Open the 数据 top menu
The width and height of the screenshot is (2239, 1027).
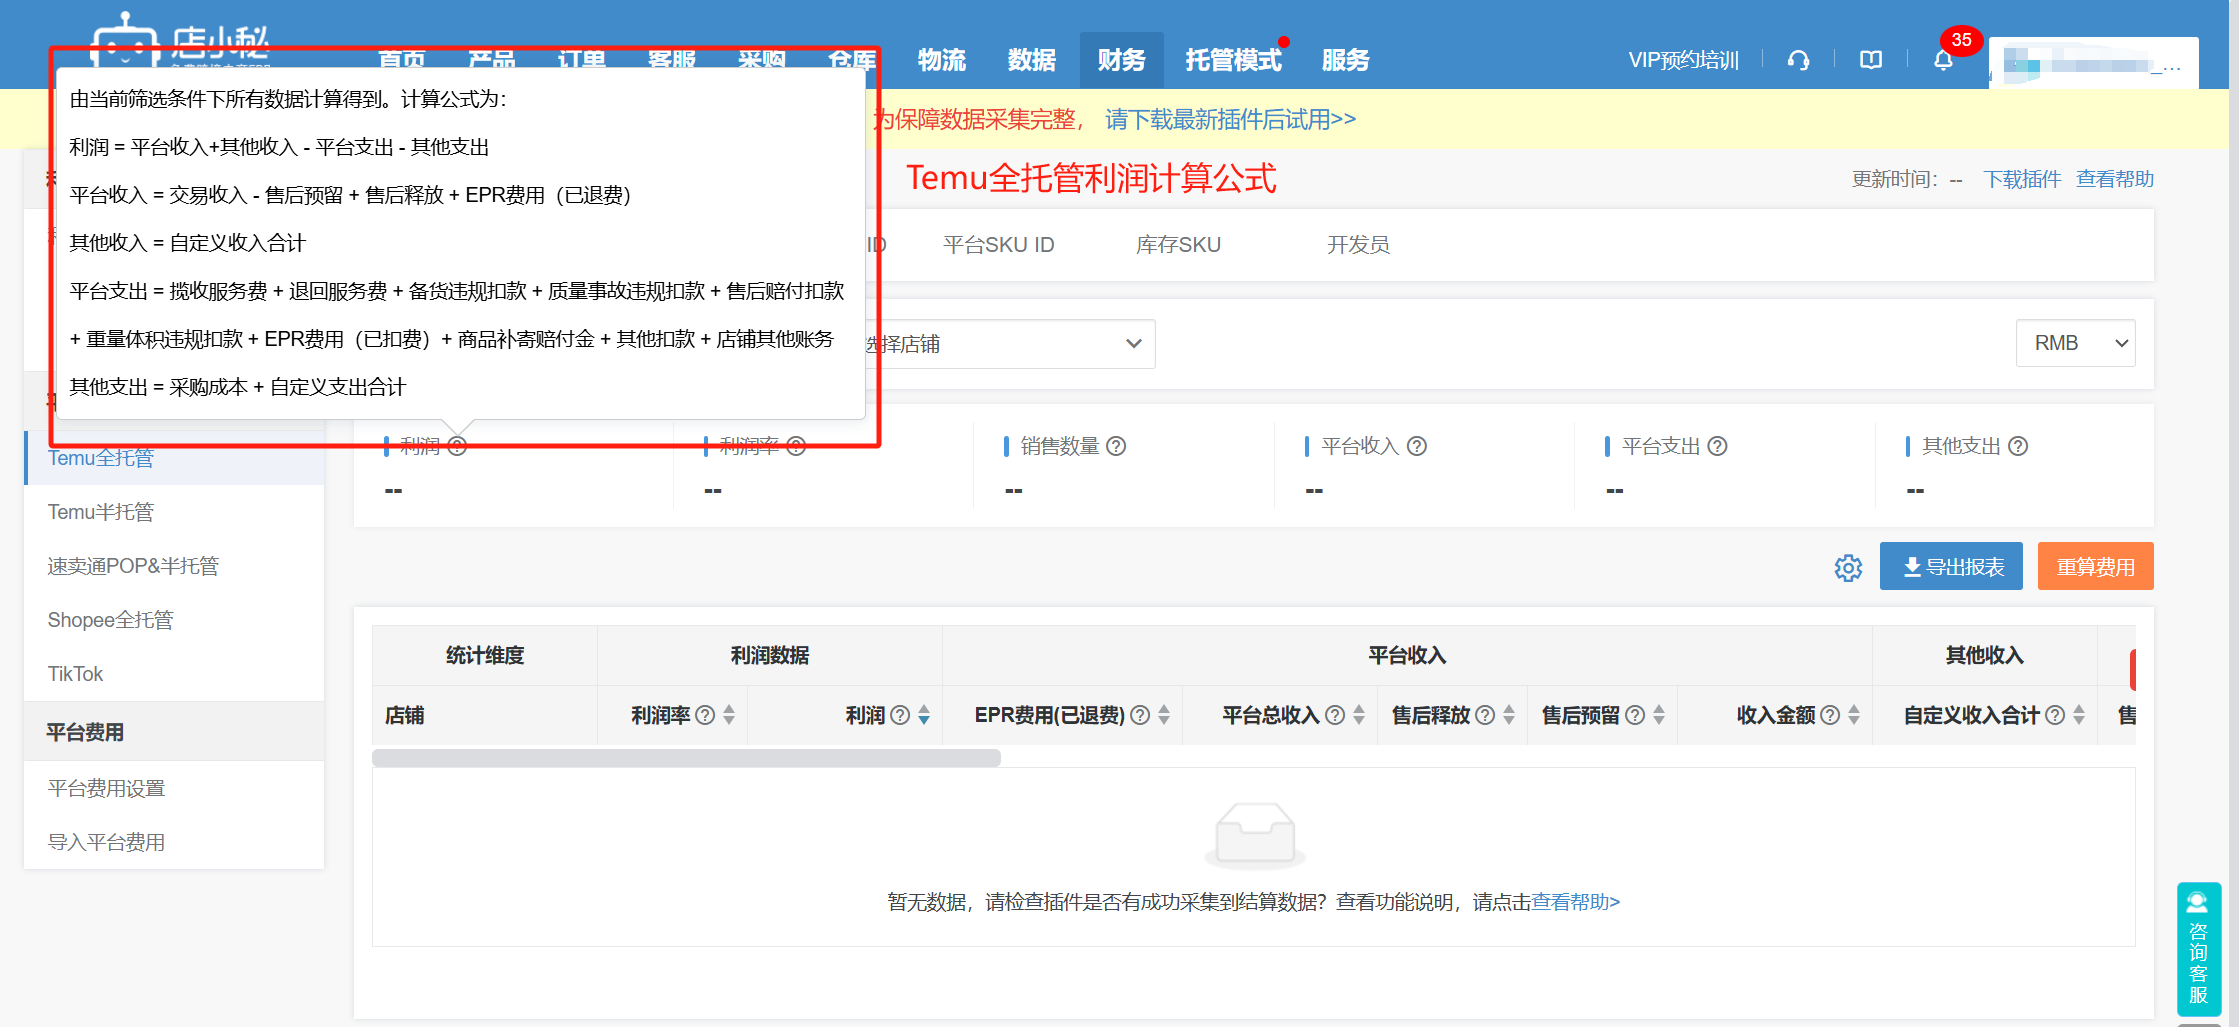tap(1031, 60)
